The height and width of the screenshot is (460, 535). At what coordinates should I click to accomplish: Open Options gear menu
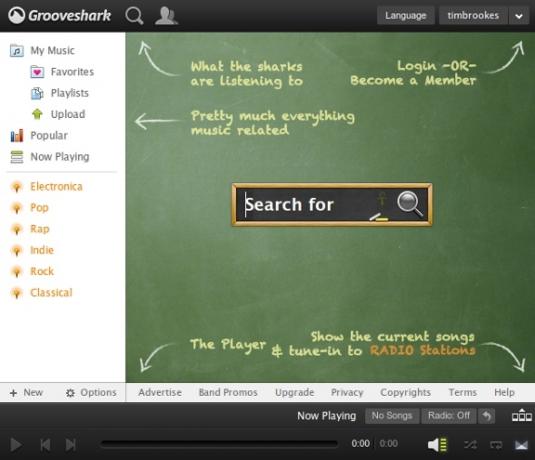tap(91, 392)
